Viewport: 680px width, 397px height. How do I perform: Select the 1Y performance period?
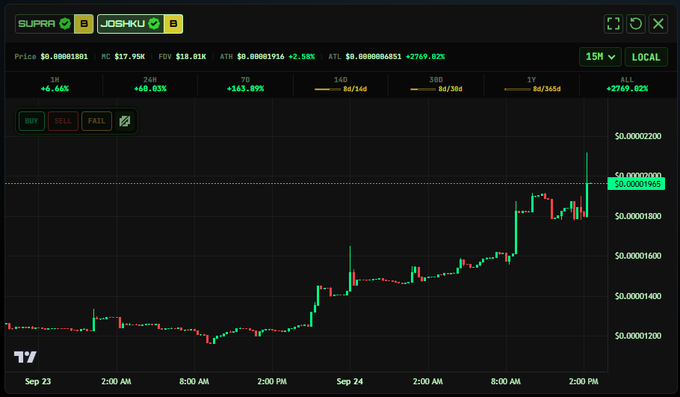532,84
